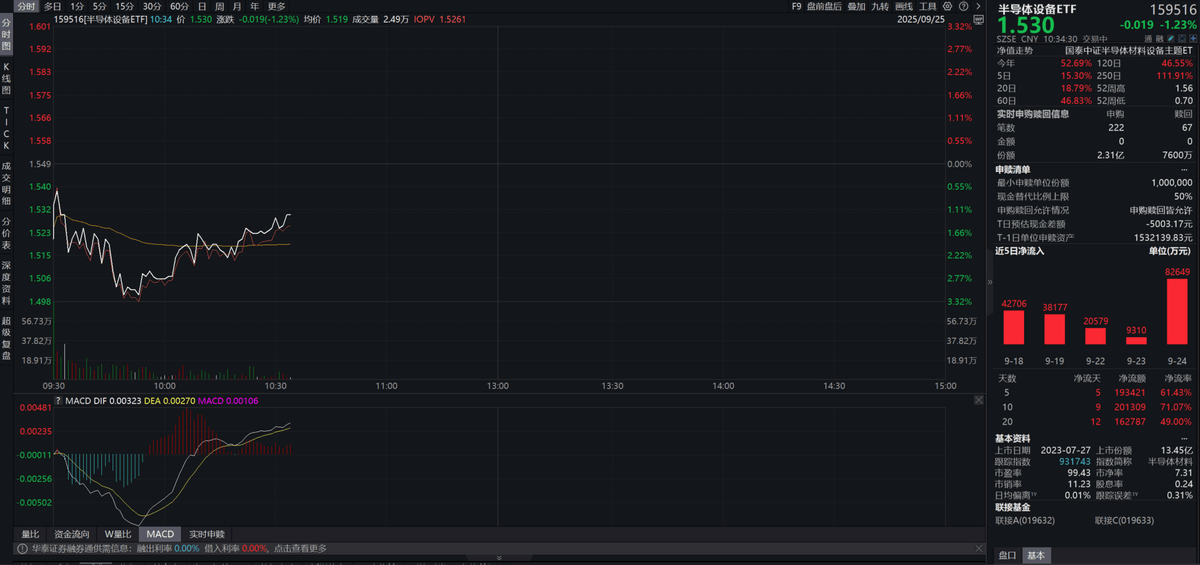Screen dimensions: 1200x565
Task: Expand the right arrow chevron in toolbar
Action: 978,6
